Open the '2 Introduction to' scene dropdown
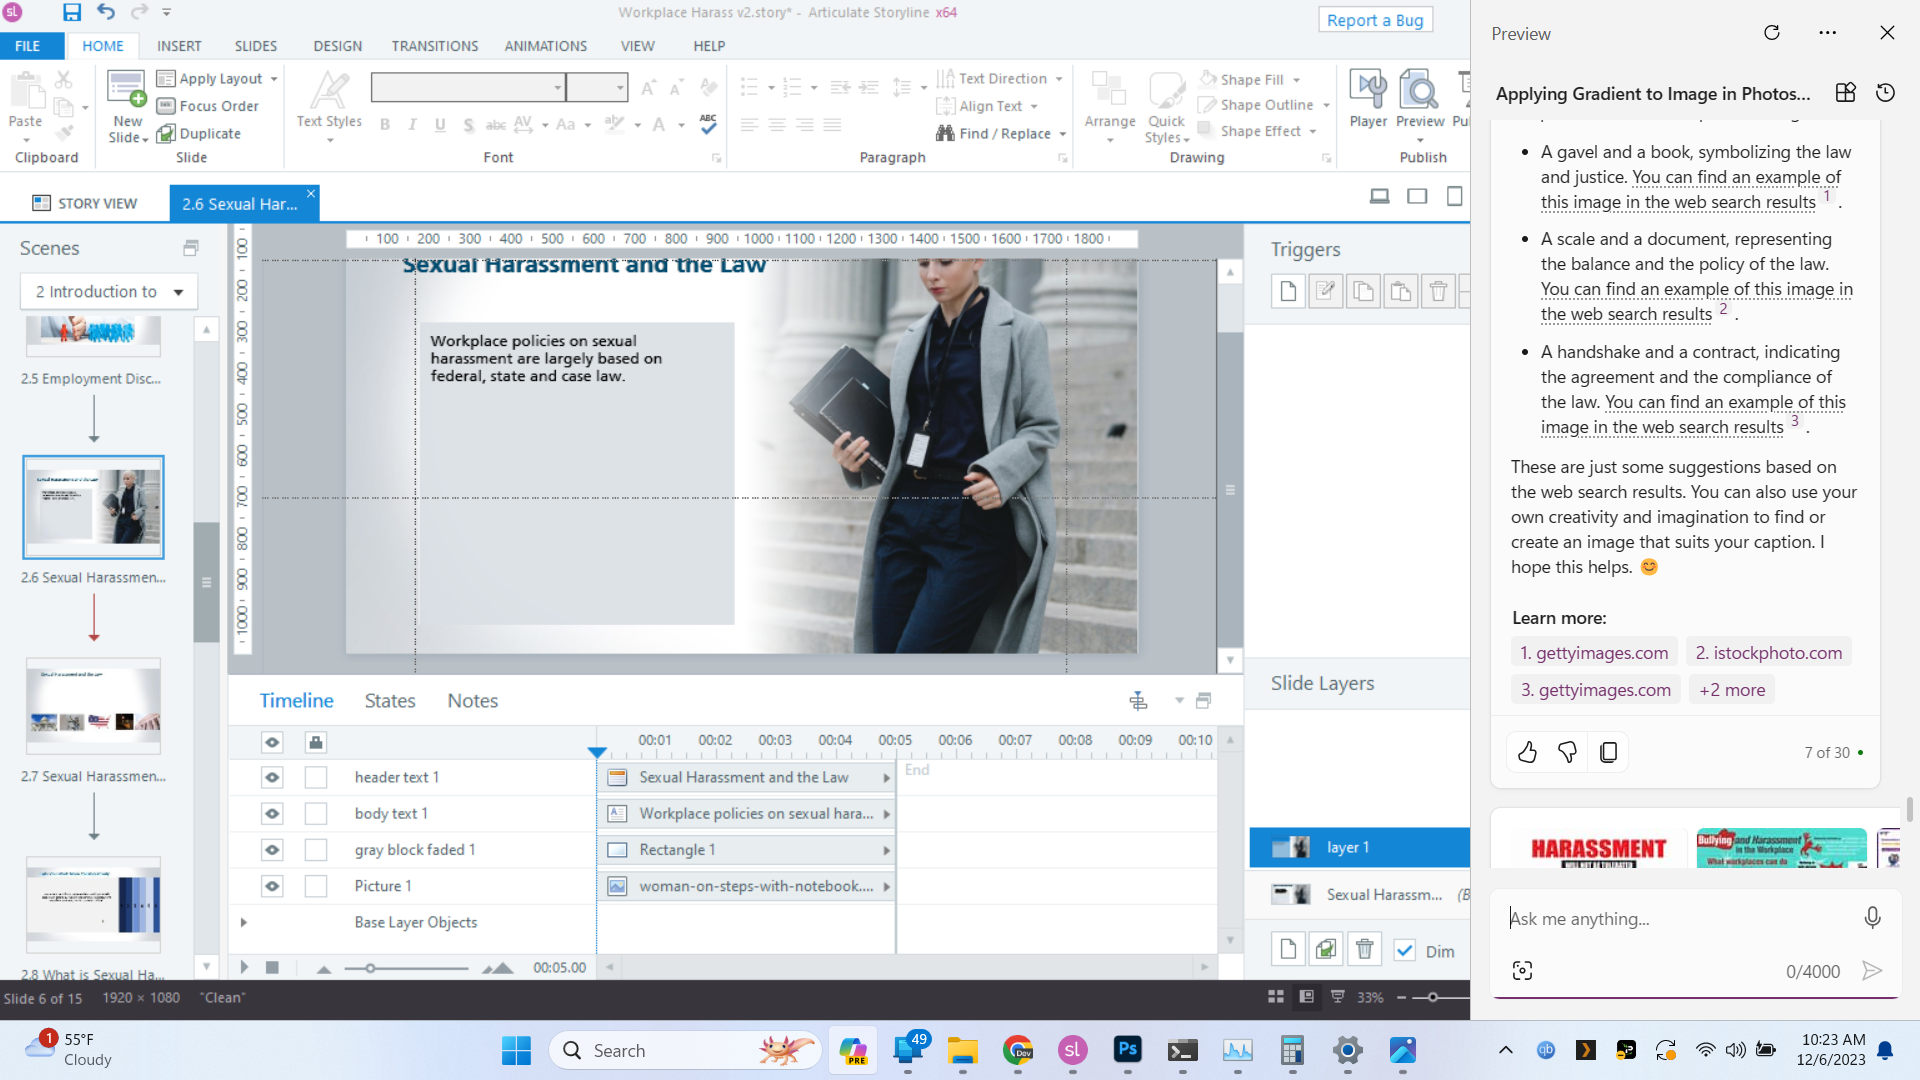1920x1080 pixels. (178, 291)
